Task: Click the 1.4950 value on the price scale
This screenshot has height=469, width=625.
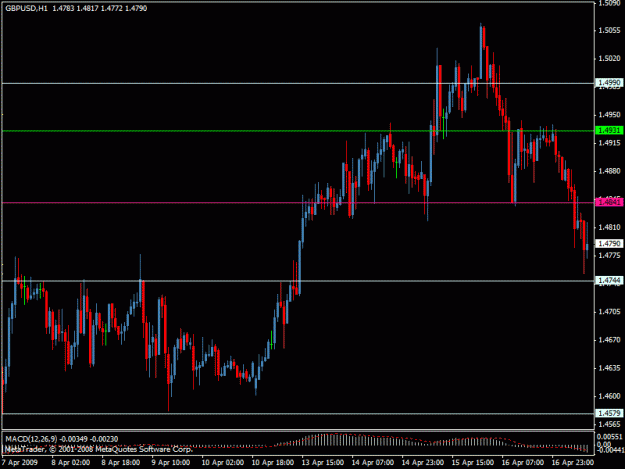Action: tap(609, 115)
